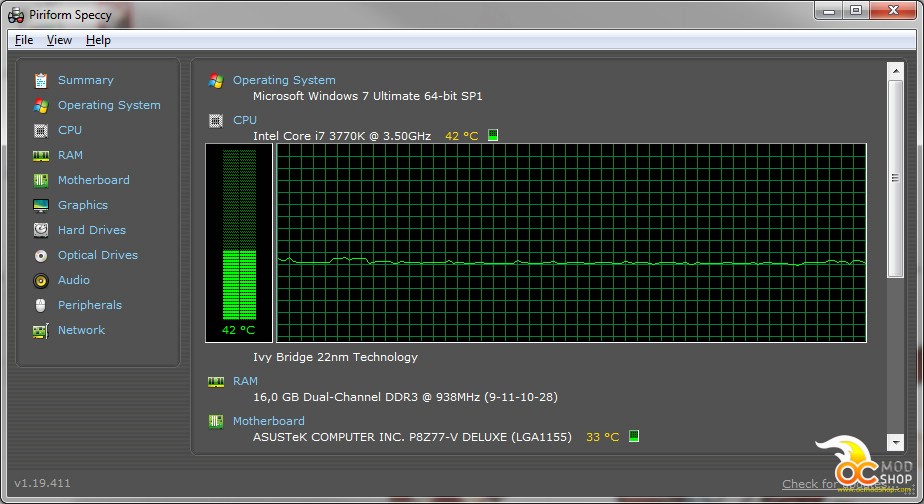Click the CPU chip icon in sidebar
924x504 pixels.
(x=41, y=130)
